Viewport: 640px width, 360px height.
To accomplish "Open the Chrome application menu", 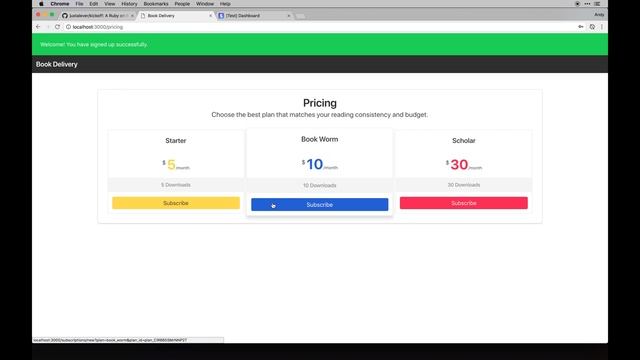I will [60, 4].
